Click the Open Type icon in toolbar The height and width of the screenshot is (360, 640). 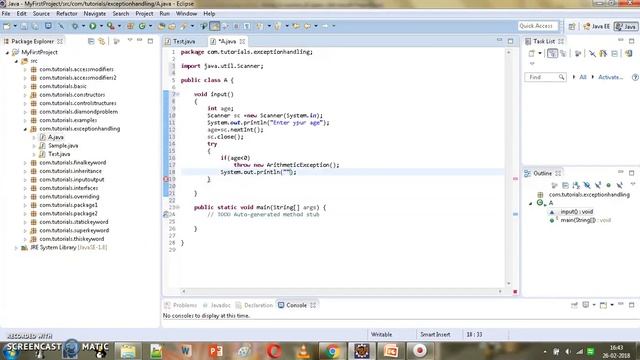click(161, 26)
